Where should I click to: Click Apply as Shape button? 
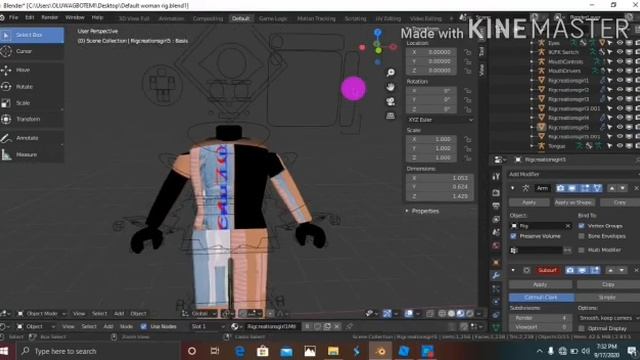pyautogui.click(x=574, y=202)
